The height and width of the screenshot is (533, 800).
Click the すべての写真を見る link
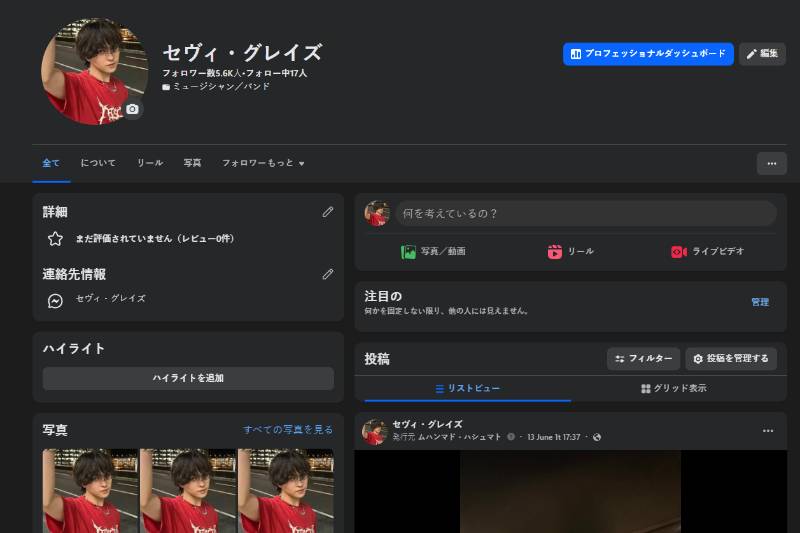click(x=288, y=429)
